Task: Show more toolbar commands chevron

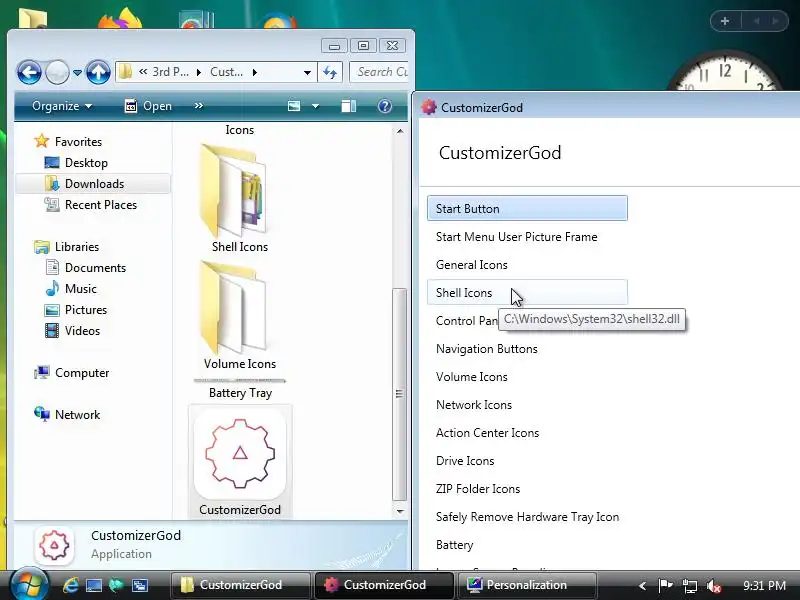Action: (199, 106)
